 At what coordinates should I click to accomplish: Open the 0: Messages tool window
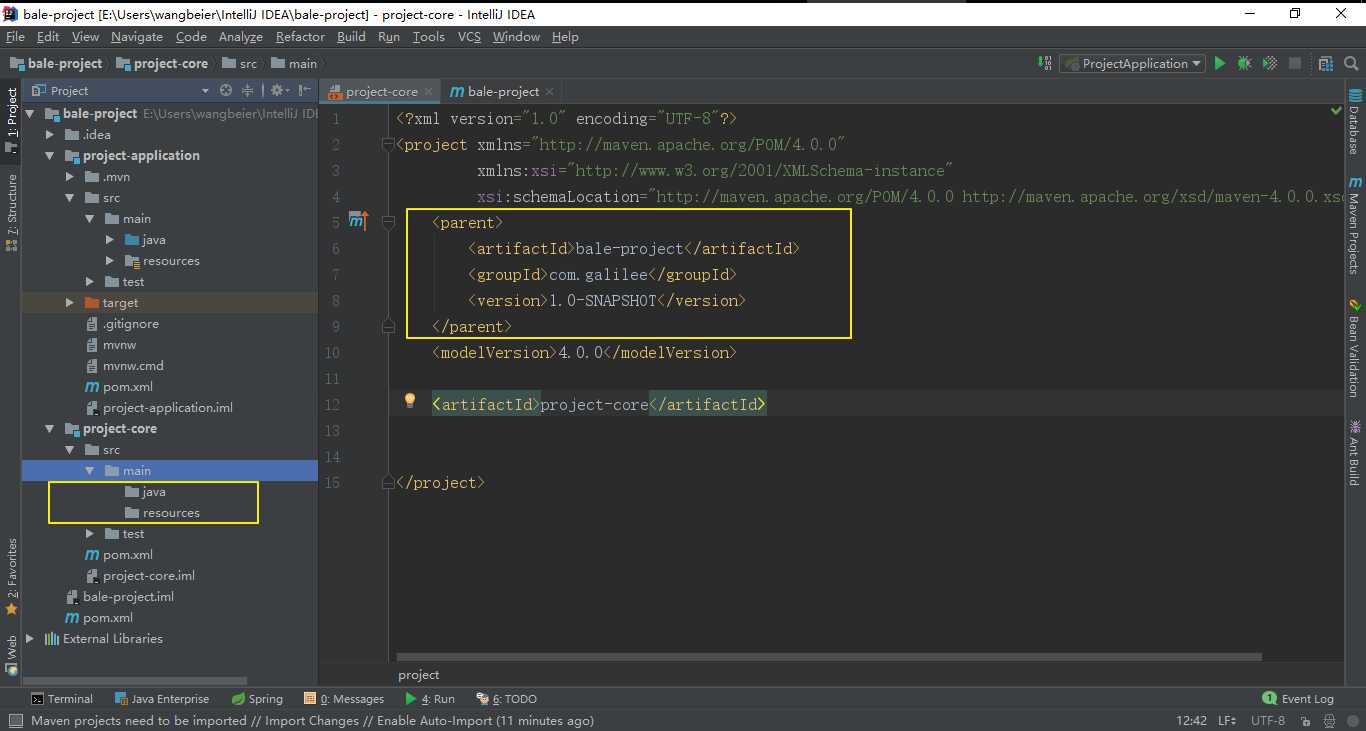(x=344, y=699)
